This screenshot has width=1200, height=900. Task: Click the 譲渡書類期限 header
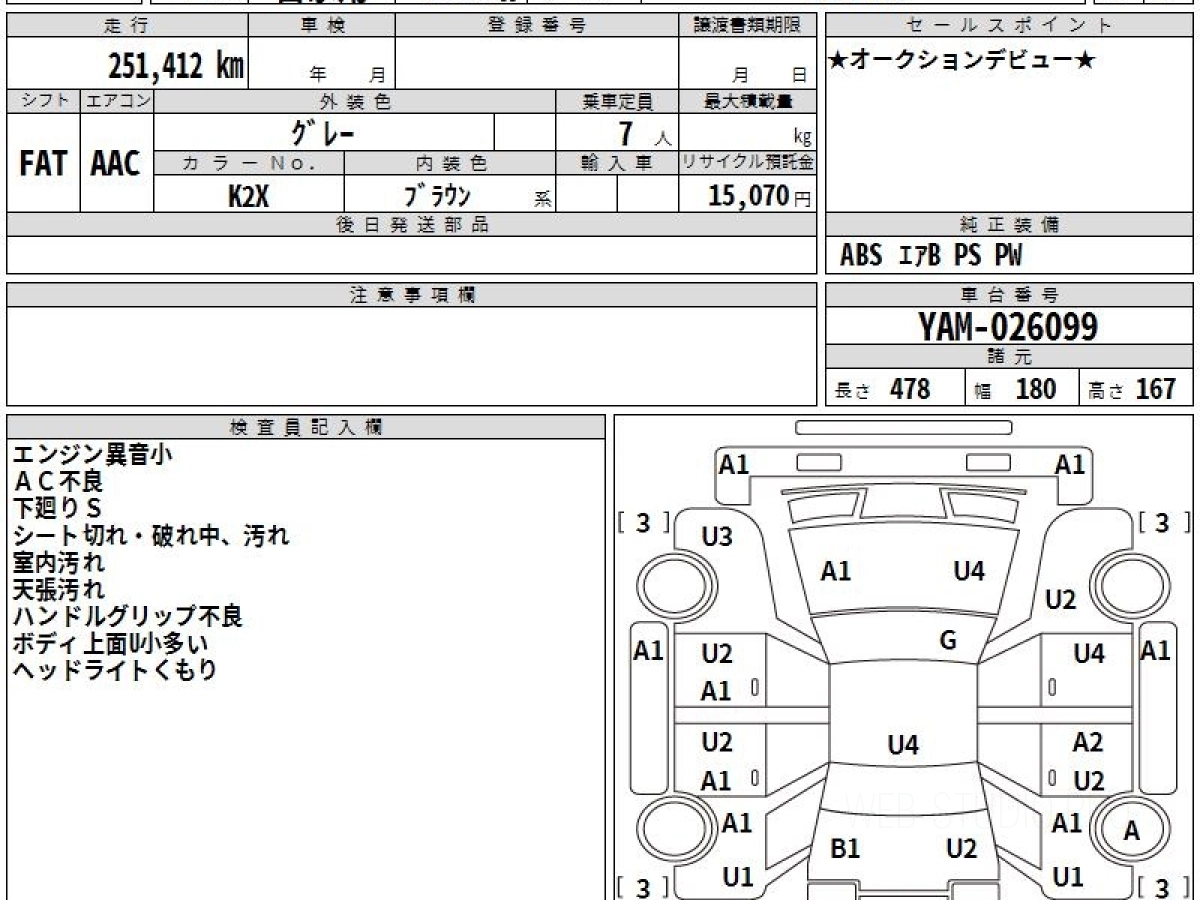(x=748, y=26)
